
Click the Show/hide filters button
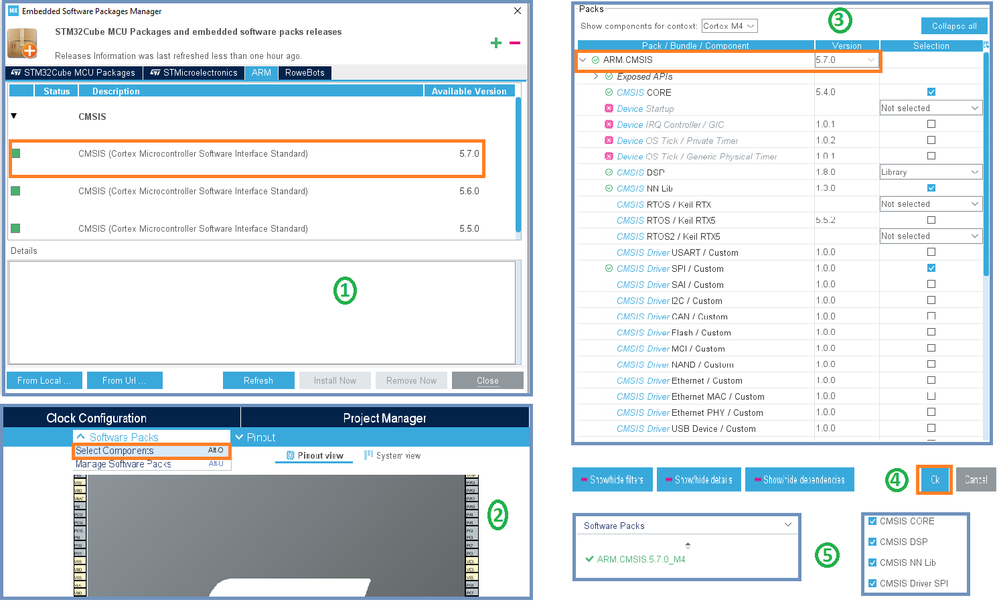click(x=612, y=480)
